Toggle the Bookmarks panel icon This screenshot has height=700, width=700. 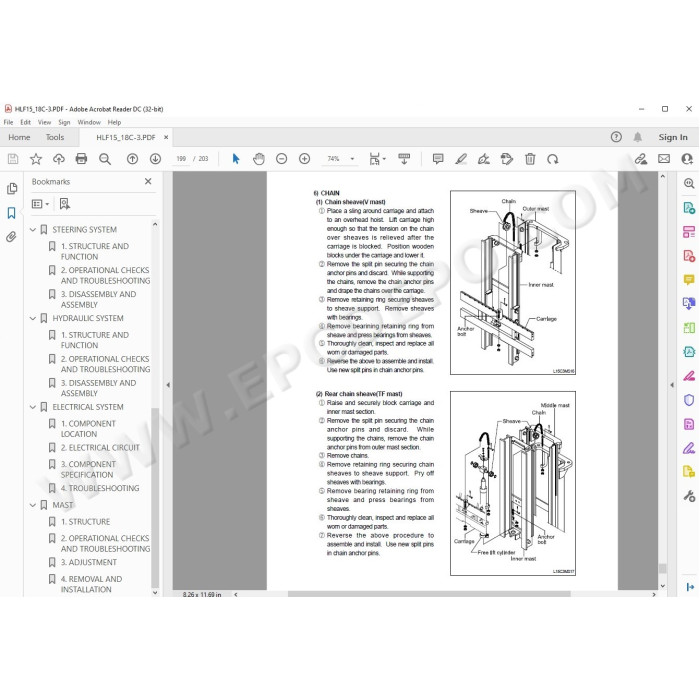[12, 213]
